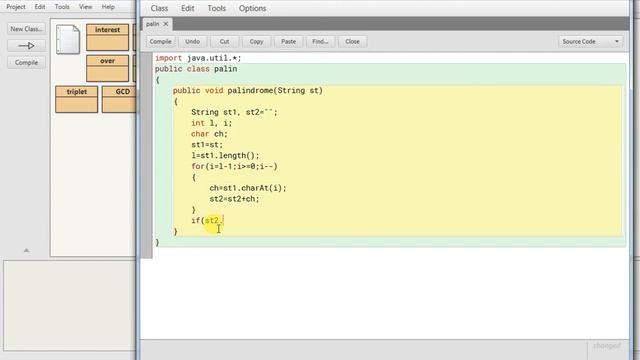Viewport: 640px width, 360px height.
Task: Close the palin tab with its X
Action: (x=166, y=24)
